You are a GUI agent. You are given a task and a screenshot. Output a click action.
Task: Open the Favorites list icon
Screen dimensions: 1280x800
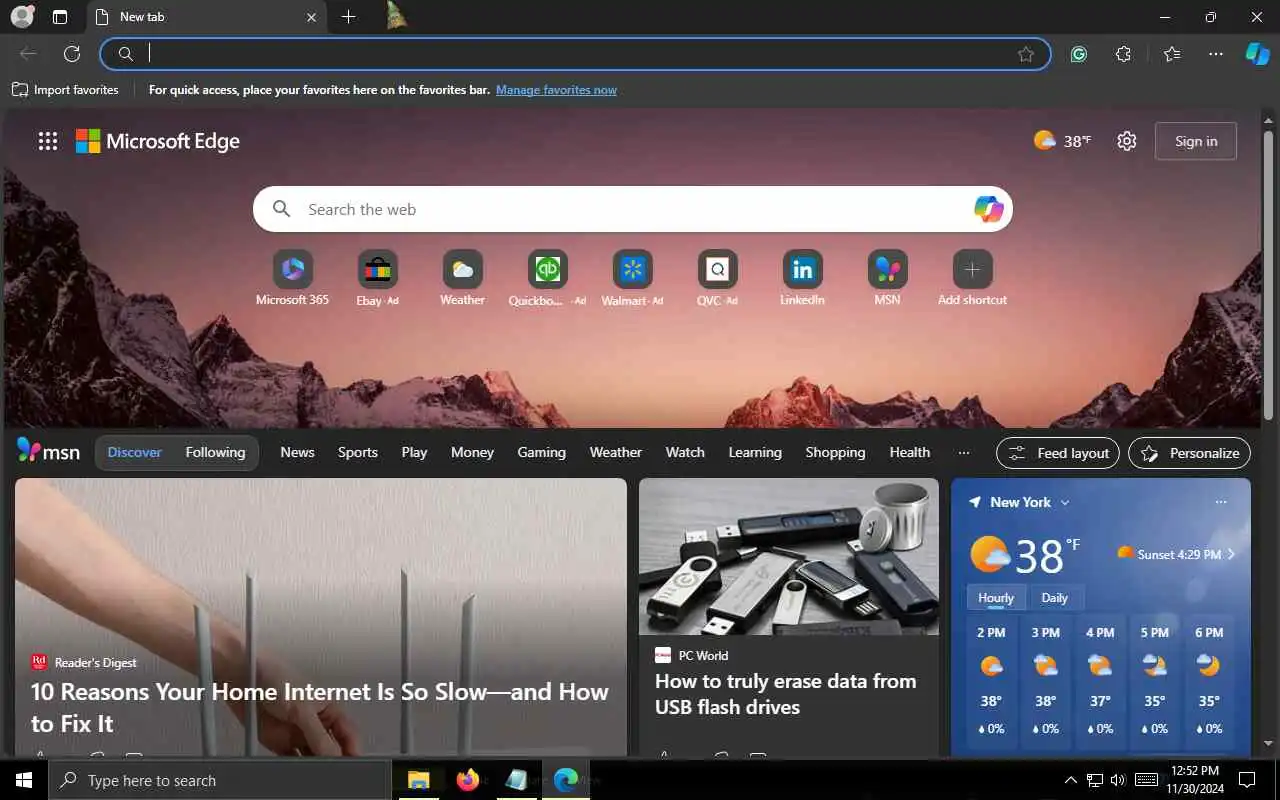point(1172,54)
